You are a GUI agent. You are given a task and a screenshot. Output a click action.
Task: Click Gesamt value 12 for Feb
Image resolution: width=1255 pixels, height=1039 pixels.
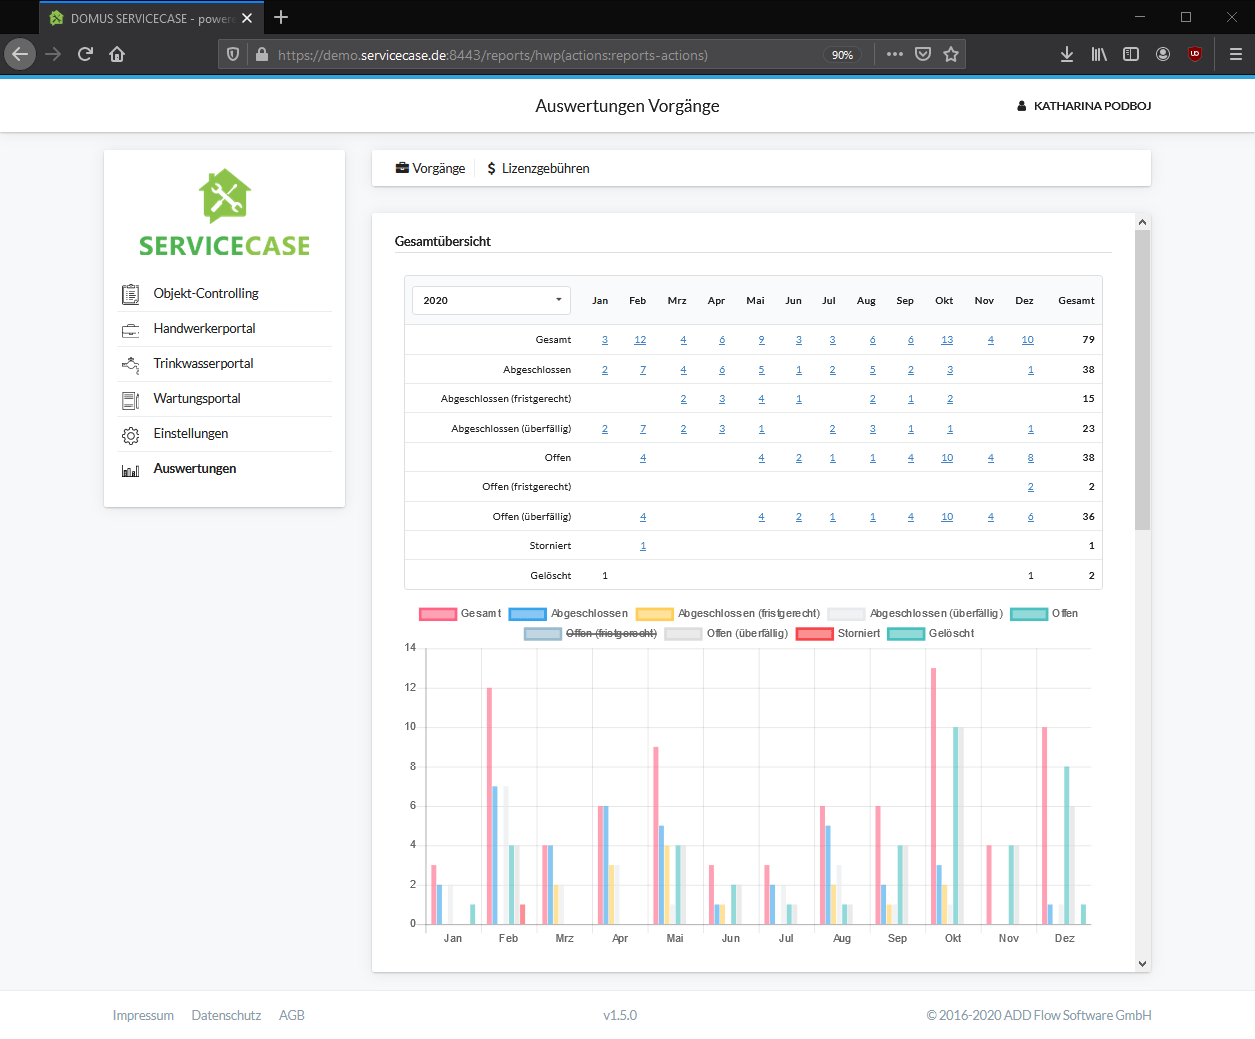click(x=640, y=340)
